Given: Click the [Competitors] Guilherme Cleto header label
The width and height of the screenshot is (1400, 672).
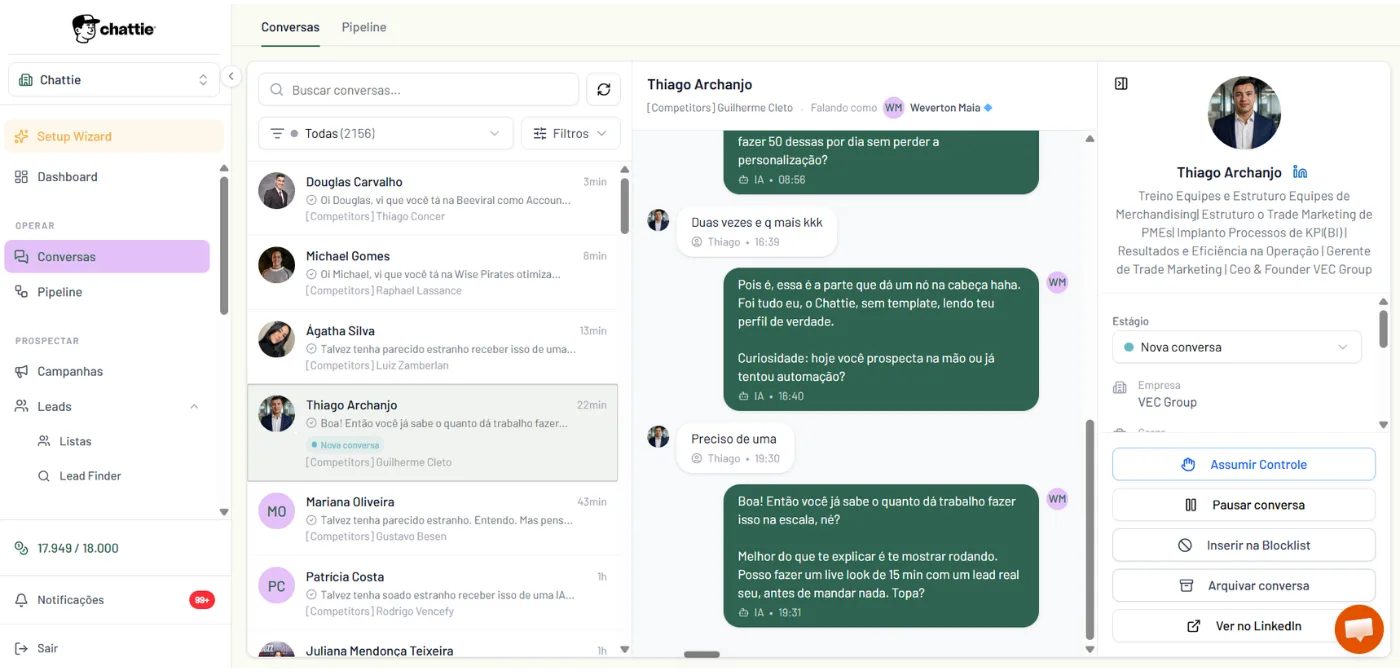Looking at the screenshot, I should pos(720,108).
